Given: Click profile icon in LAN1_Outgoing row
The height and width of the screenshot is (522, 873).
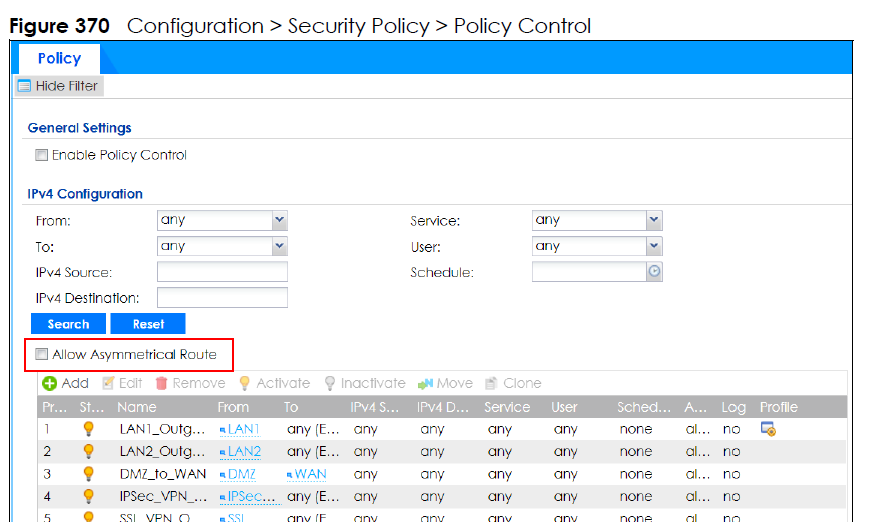Looking at the screenshot, I should pyautogui.click(x=768, y=429).
